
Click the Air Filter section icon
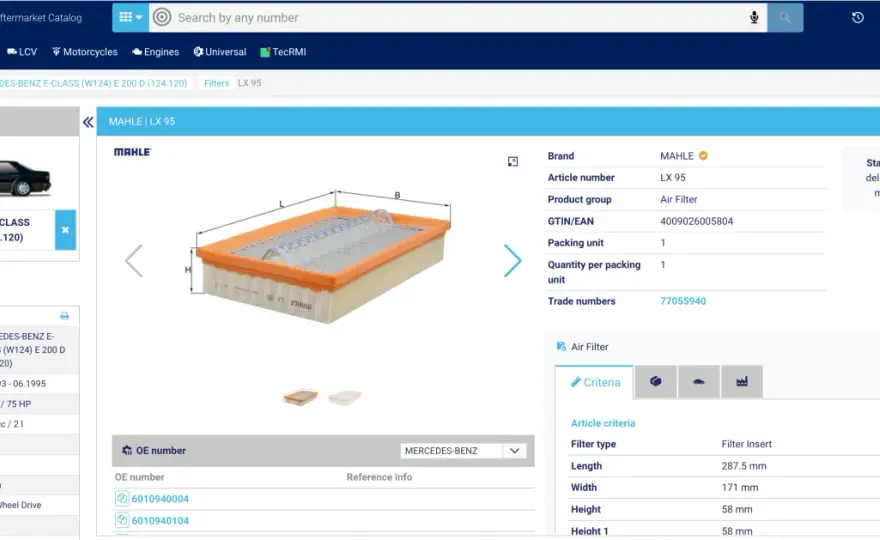[561, 346]
